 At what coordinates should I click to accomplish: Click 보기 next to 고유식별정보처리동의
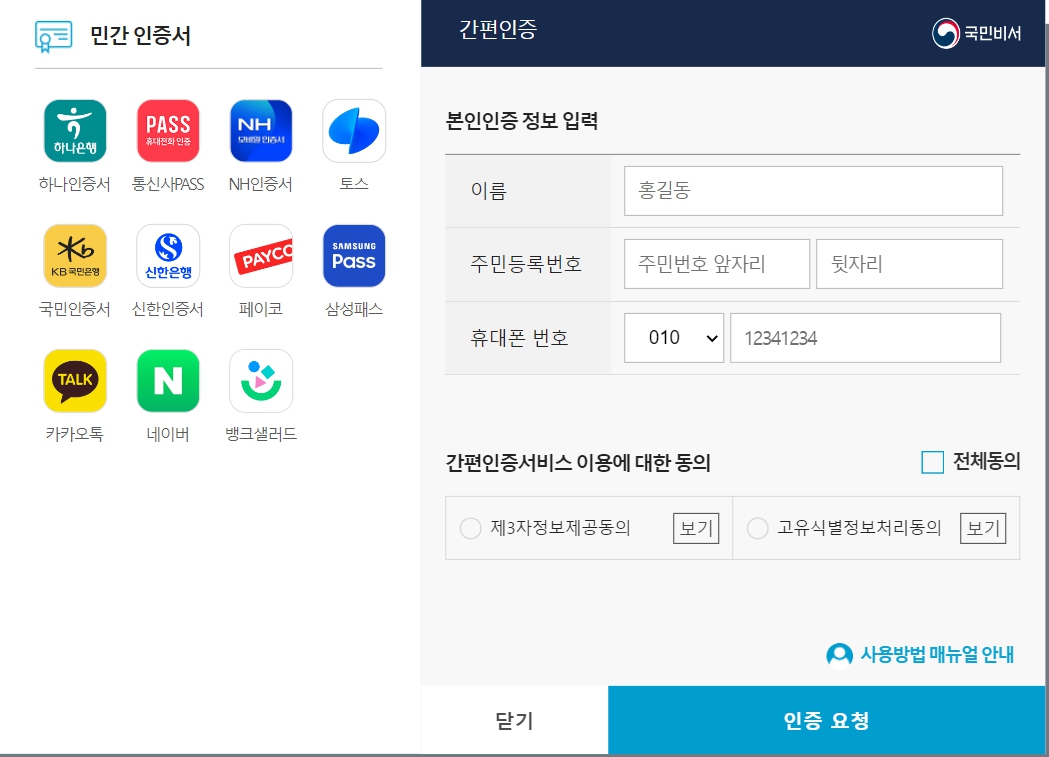pyautogui.click(x=982, y=528)
